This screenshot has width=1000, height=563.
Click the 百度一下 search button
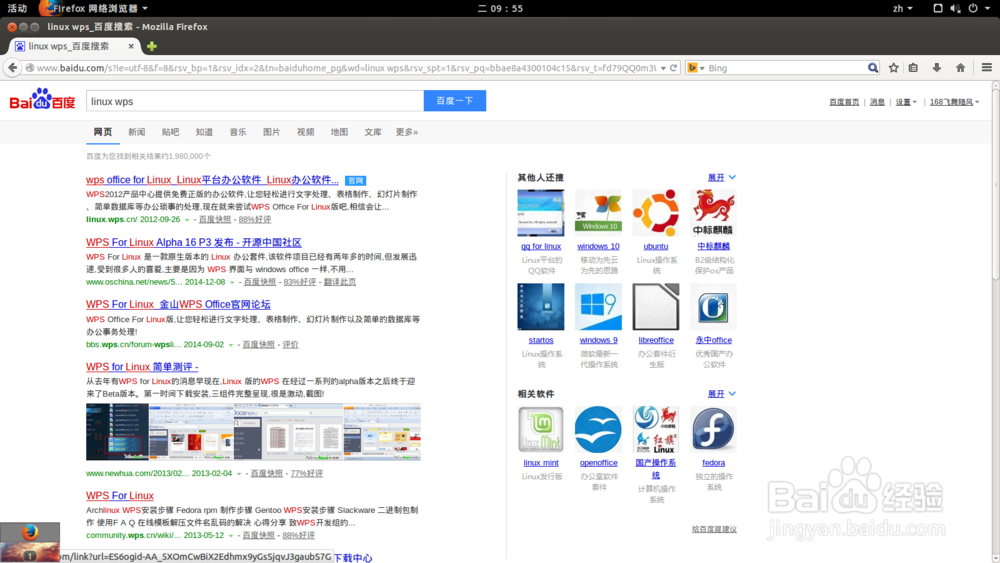tap(455, 101)
